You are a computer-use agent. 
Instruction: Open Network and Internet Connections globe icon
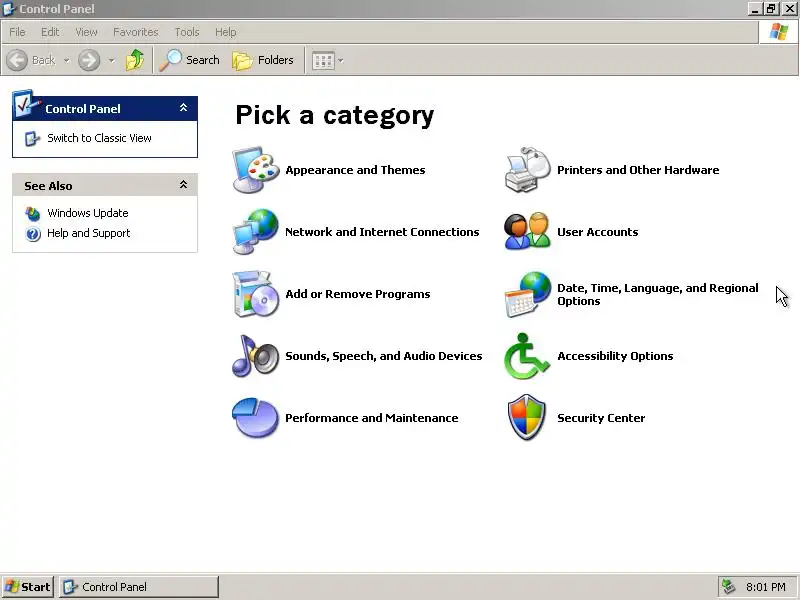pyautogui.click(x=256, y=232)
